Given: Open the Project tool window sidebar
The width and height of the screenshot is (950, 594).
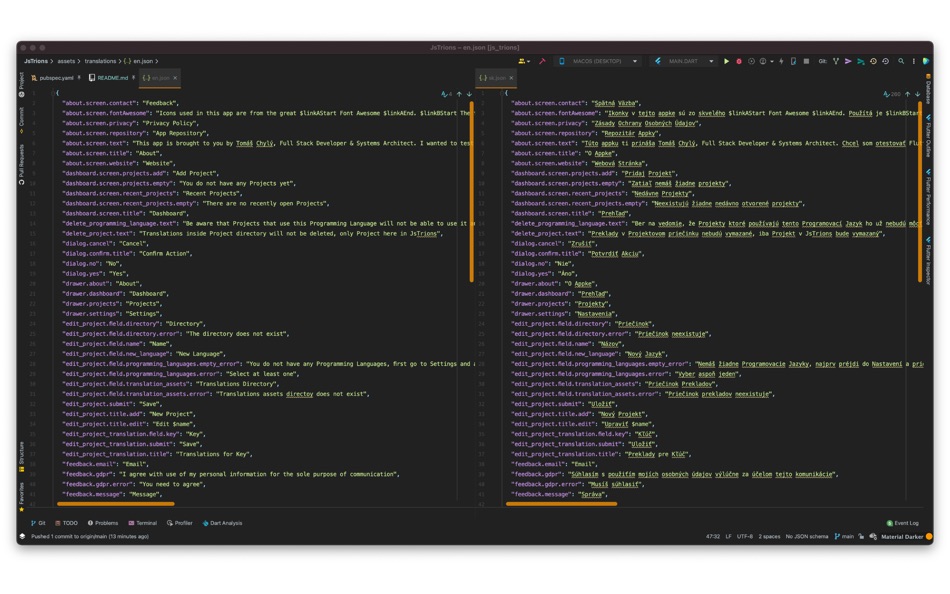Looking at the screenshot, I should coord(21,84).
